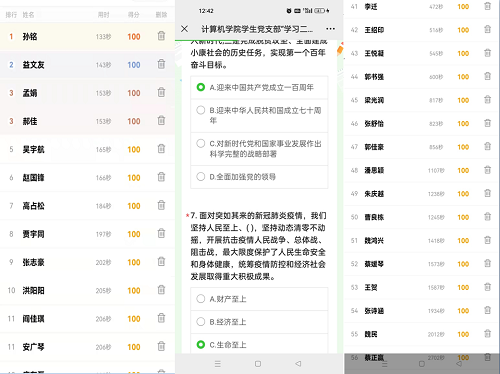Click the 用时 column header
This screenshot has height=374, width=500.
[x=103, y=15]
